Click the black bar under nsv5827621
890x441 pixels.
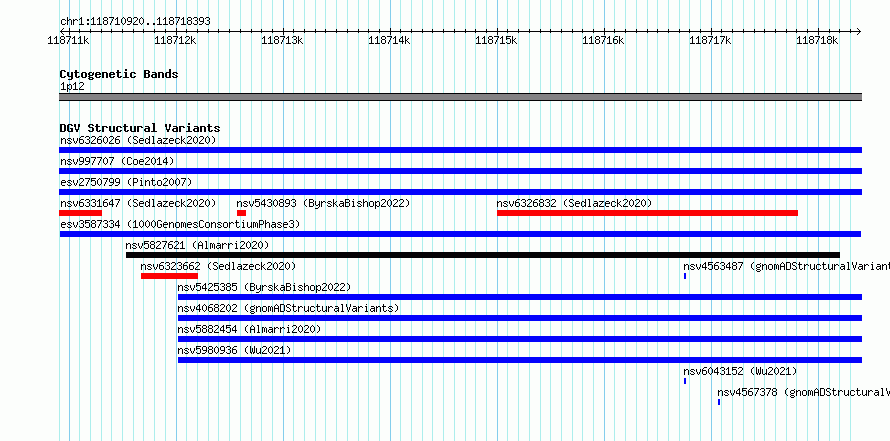pyautogui.click(x=482, y=255)
